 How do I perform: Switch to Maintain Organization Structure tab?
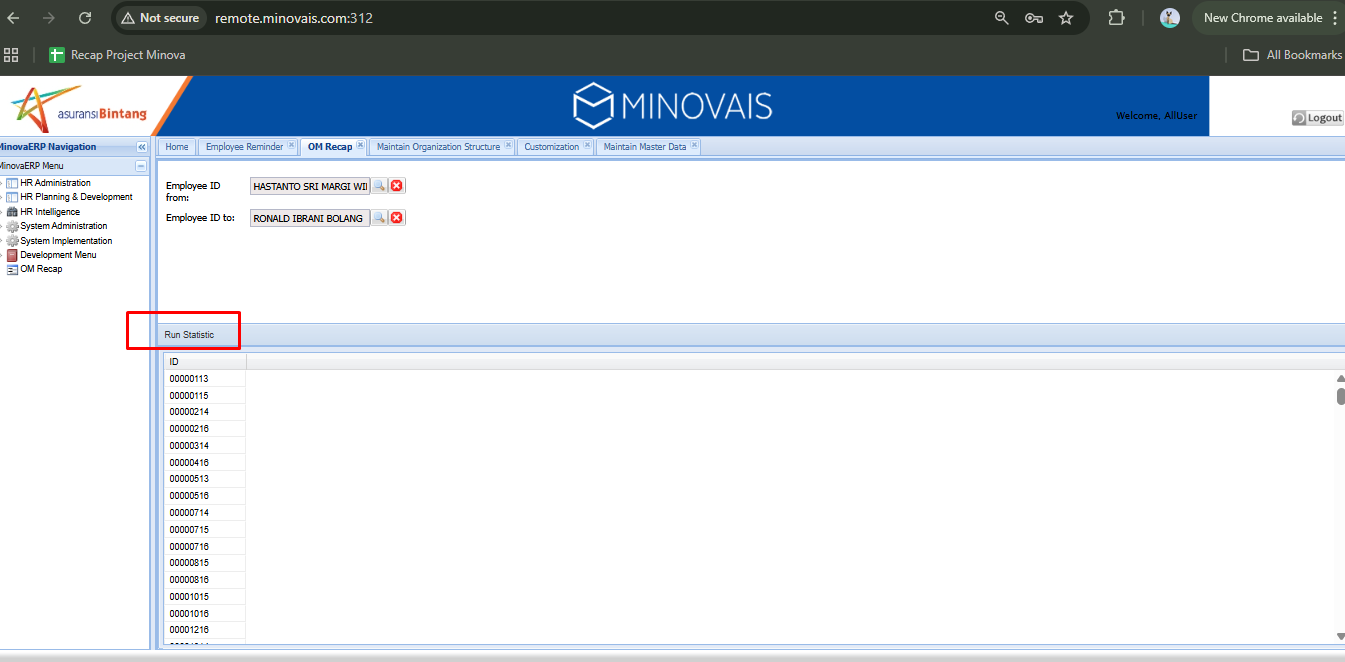click(438, 147)
